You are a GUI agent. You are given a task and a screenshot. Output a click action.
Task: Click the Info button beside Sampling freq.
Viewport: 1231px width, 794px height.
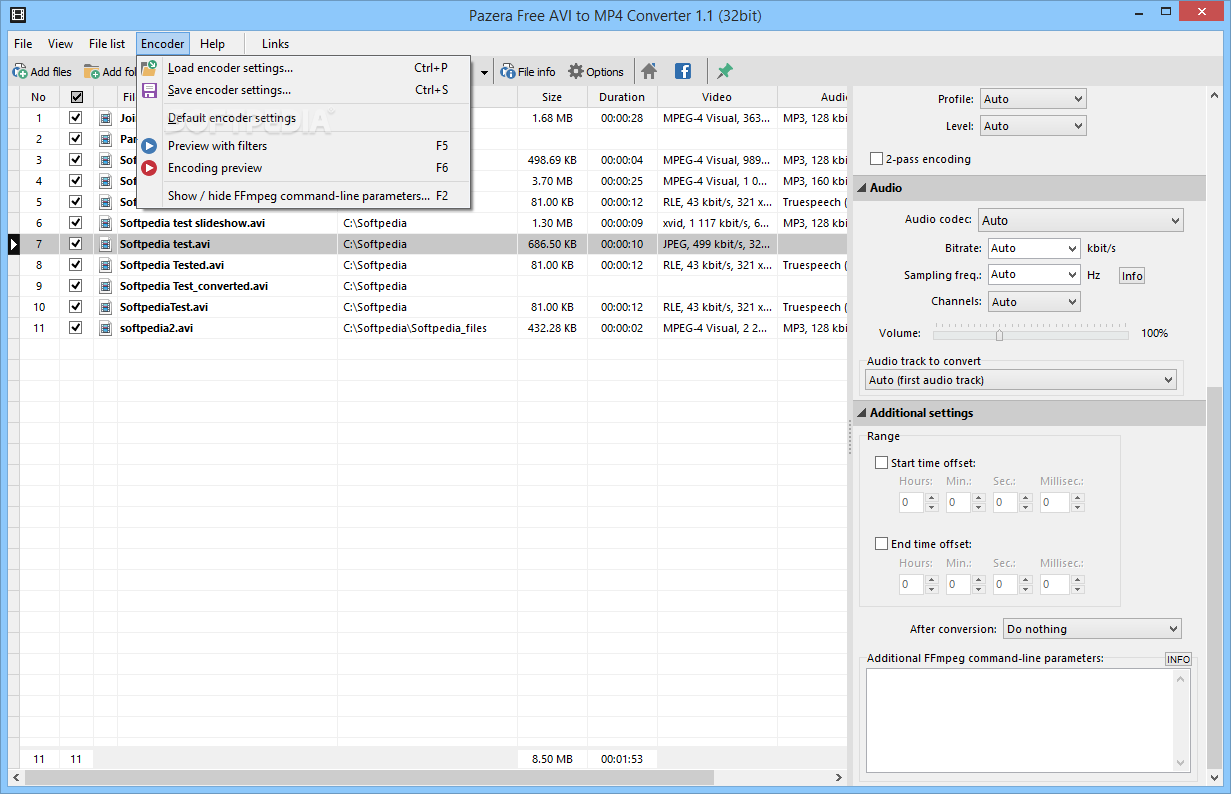[x=1131, y=276]
